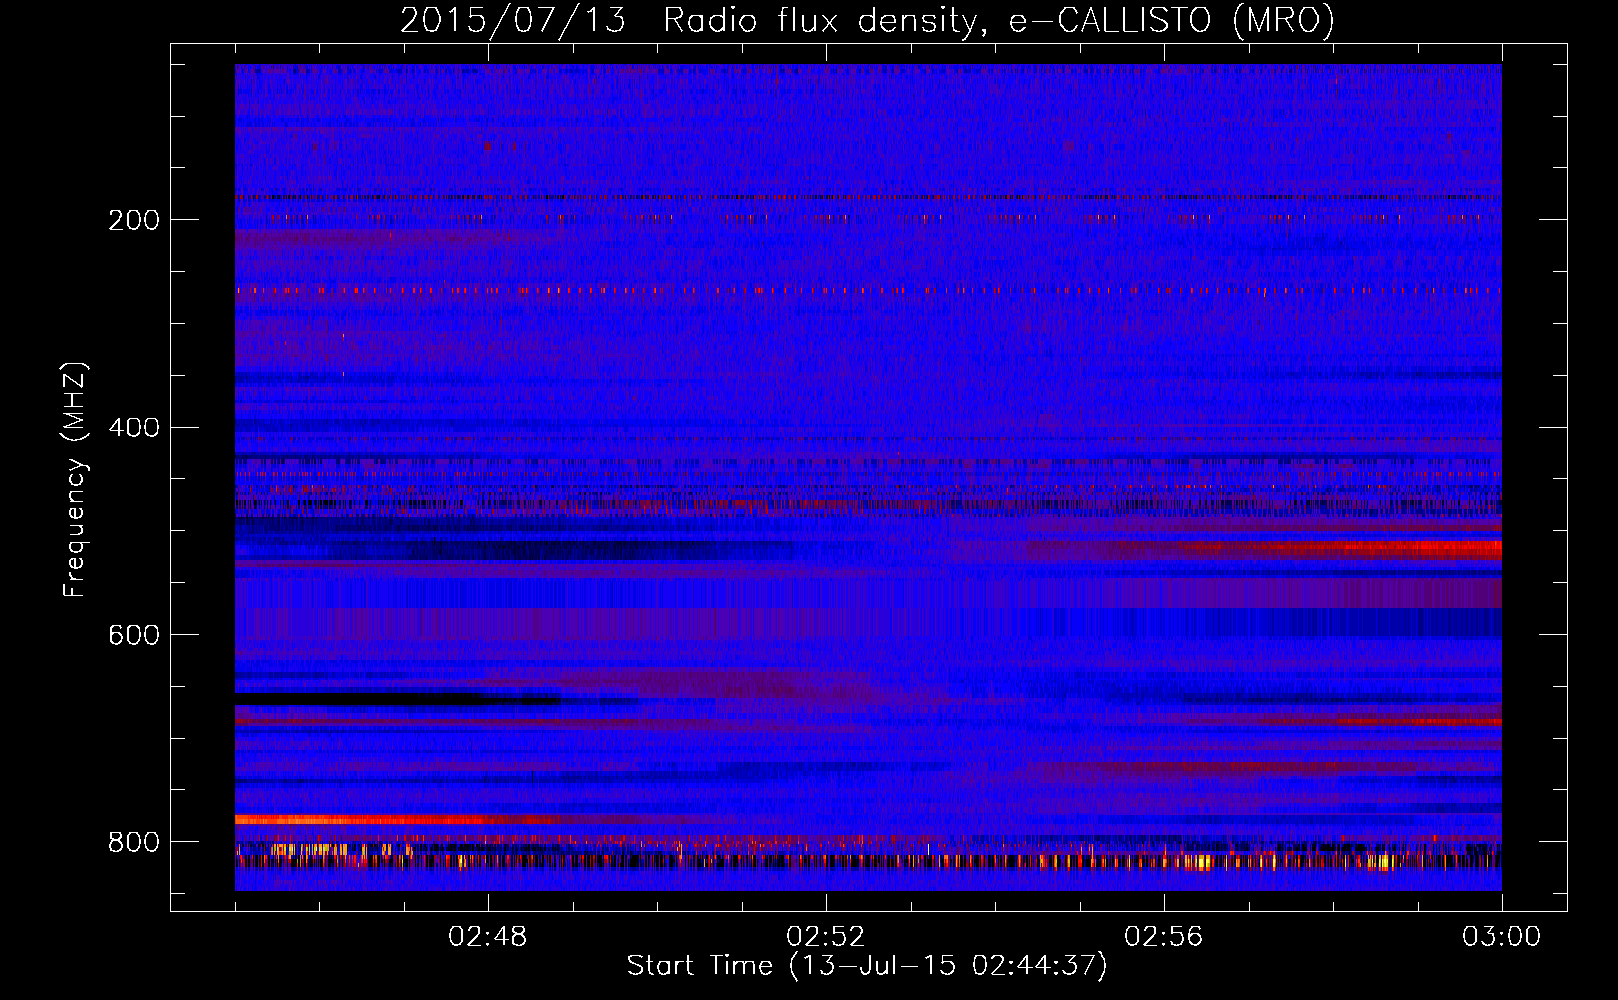
Task: Click the 03:00 time tick label
Action: 1502,937
